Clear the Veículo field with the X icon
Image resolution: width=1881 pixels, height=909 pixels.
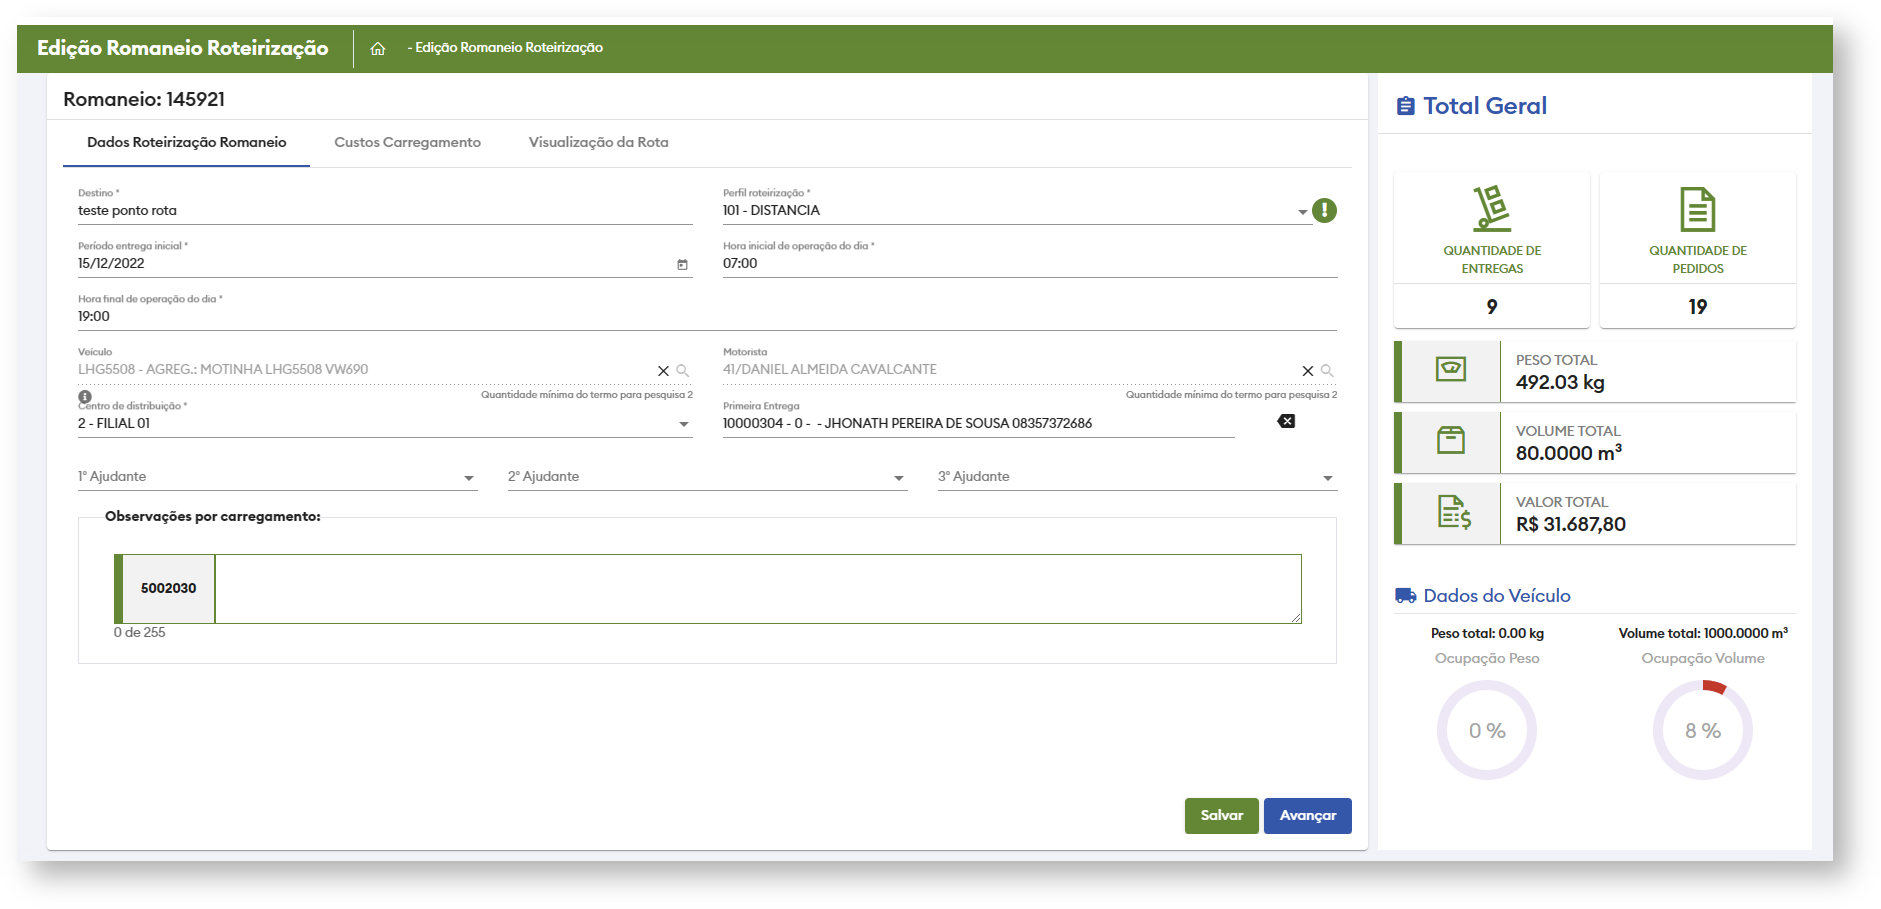663,371
